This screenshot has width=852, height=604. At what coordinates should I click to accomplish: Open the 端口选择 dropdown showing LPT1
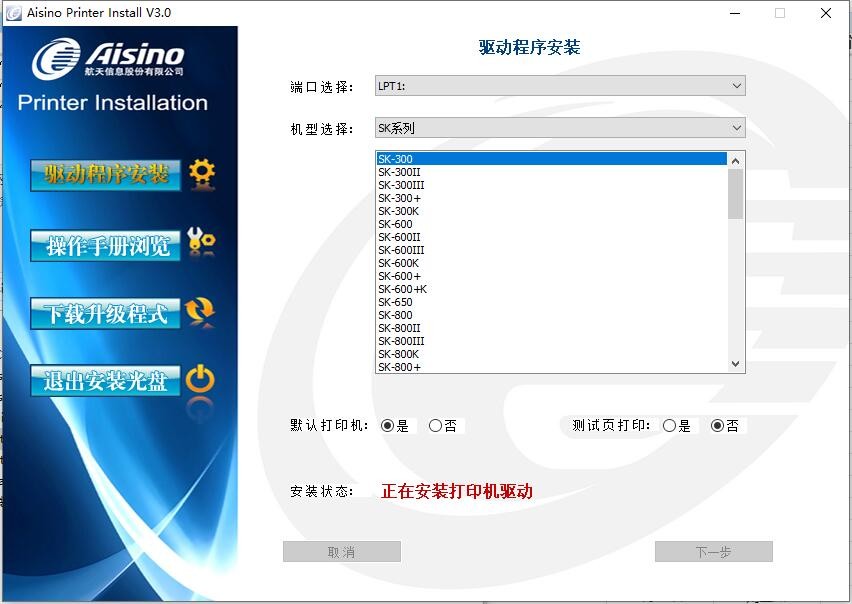point(560,85)
